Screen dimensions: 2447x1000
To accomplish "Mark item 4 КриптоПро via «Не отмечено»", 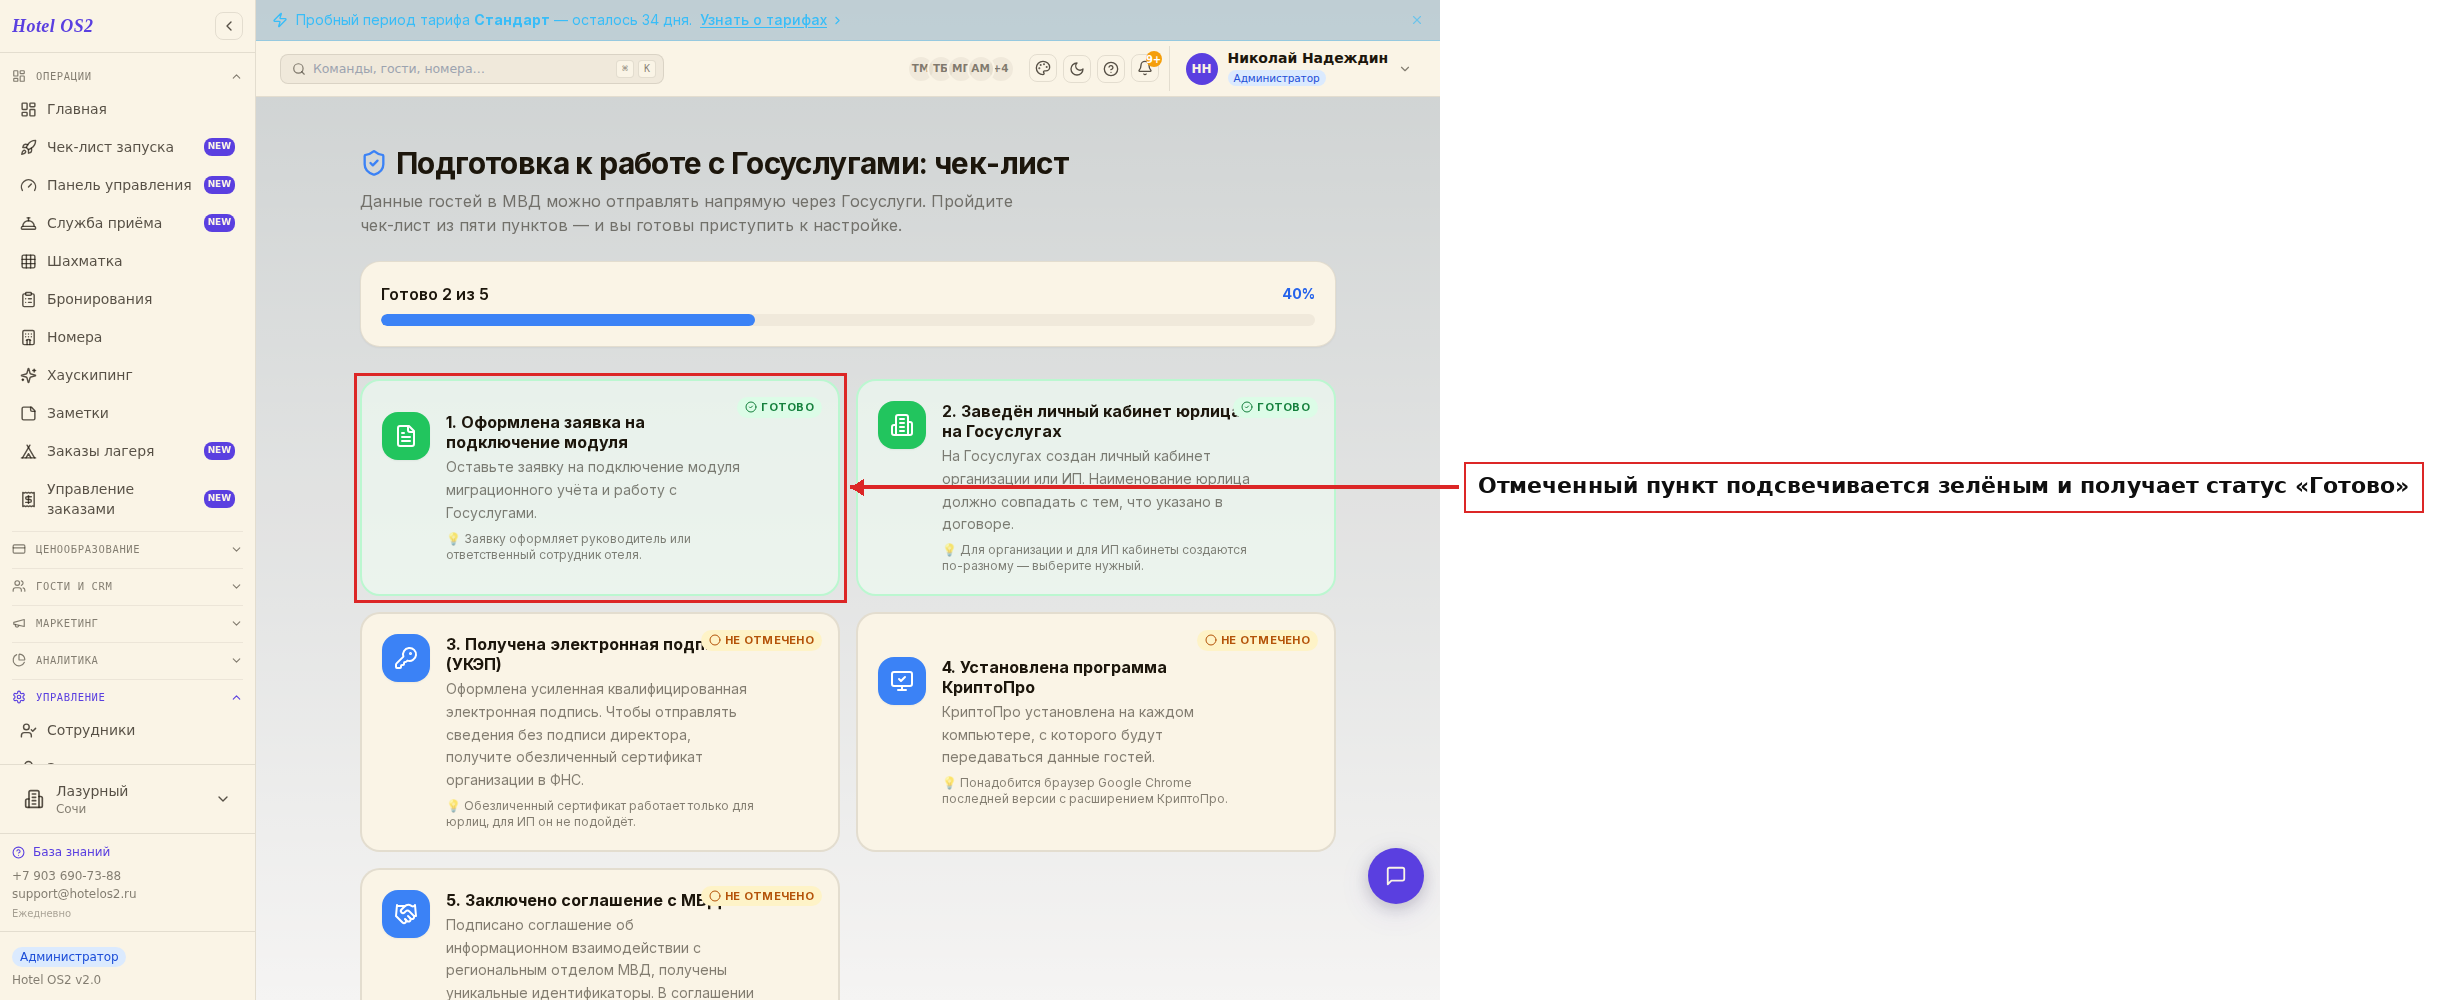I will point(1258,640).
